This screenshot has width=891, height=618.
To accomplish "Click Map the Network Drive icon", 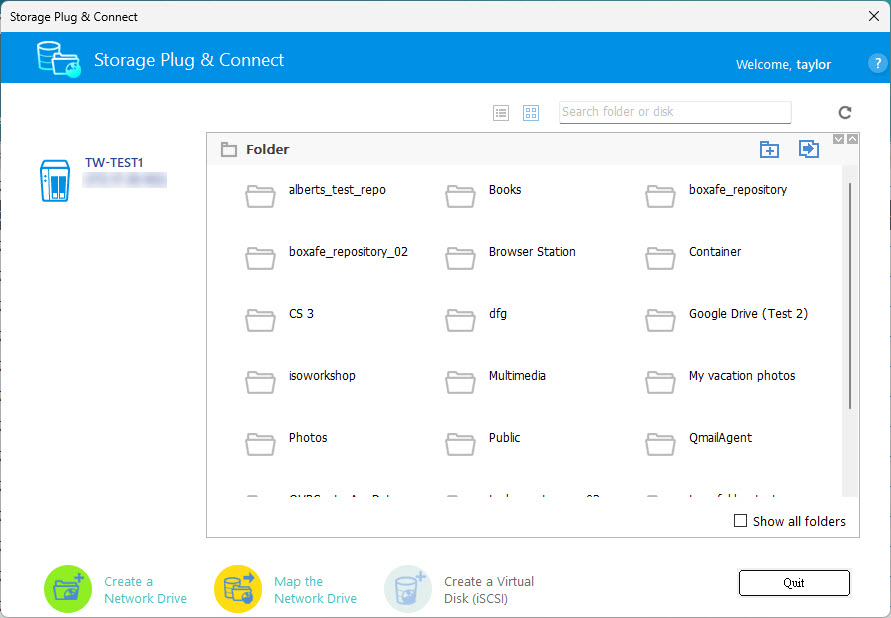I will click(238, 589).
